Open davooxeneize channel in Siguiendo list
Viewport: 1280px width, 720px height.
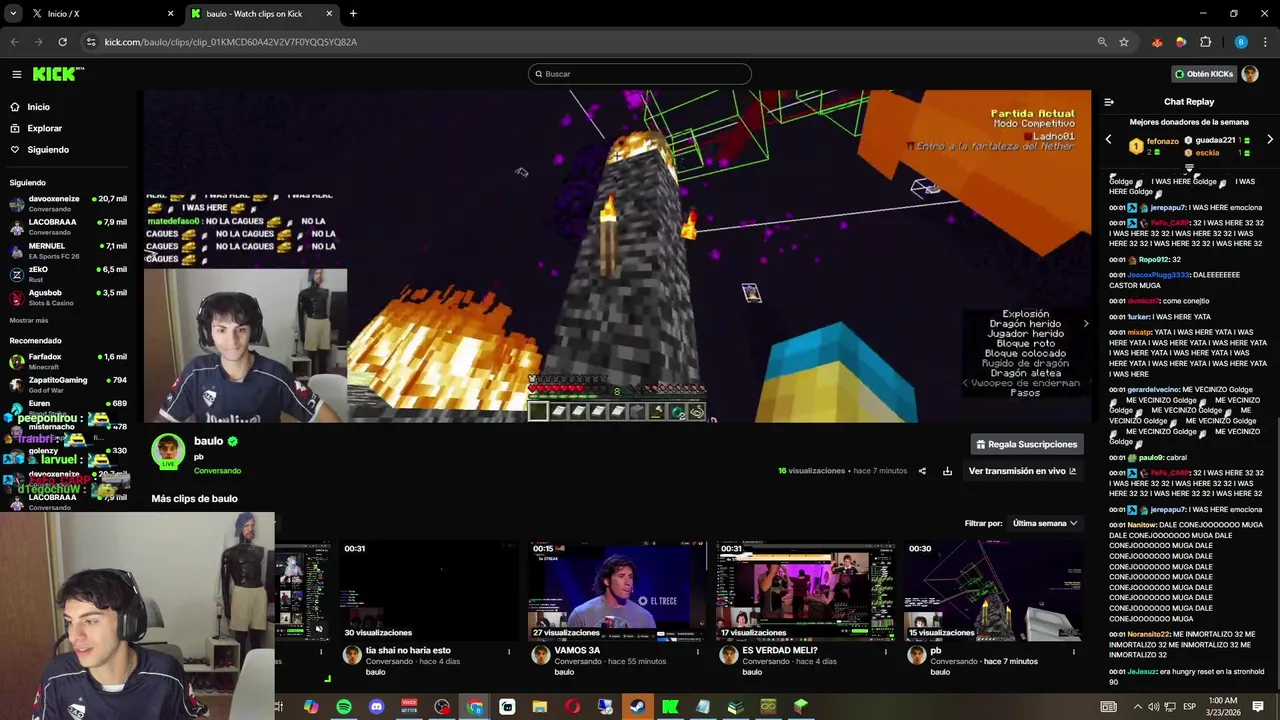(x=68, y=204)
